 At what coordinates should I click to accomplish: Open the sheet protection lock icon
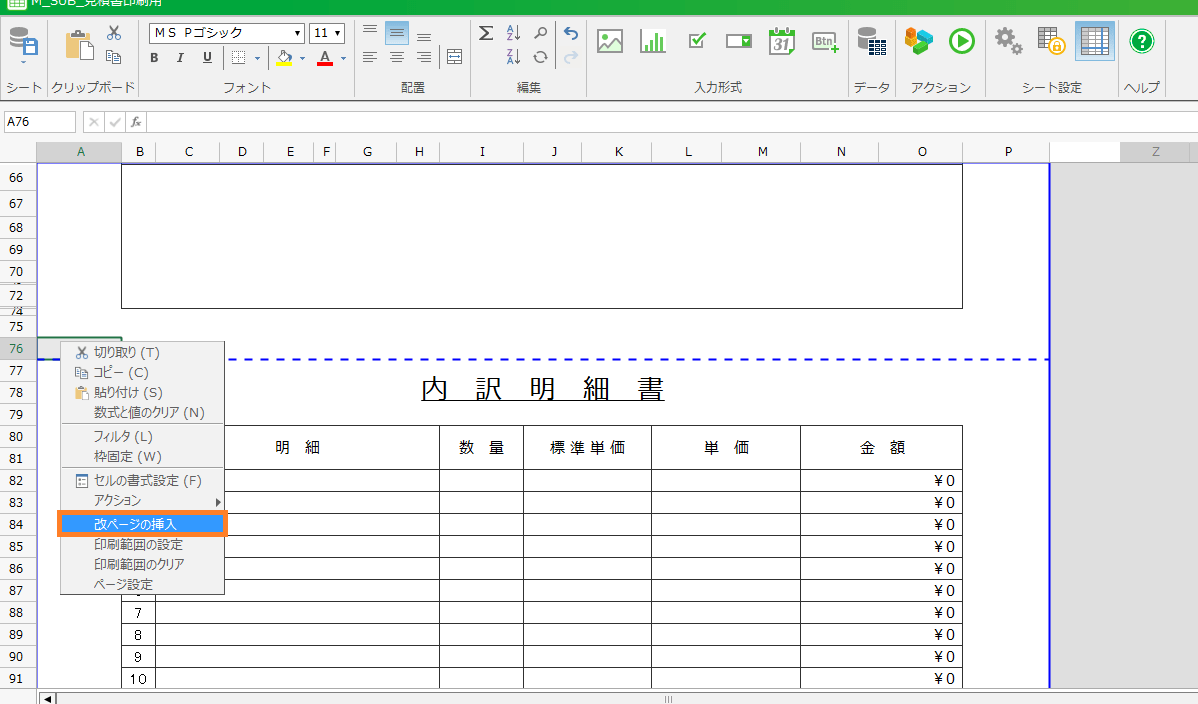[x=1051, y=41]
